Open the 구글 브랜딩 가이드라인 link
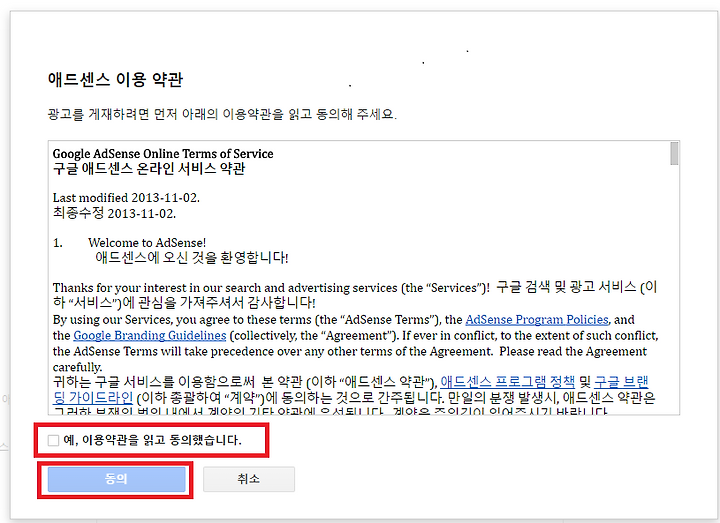 621,382
